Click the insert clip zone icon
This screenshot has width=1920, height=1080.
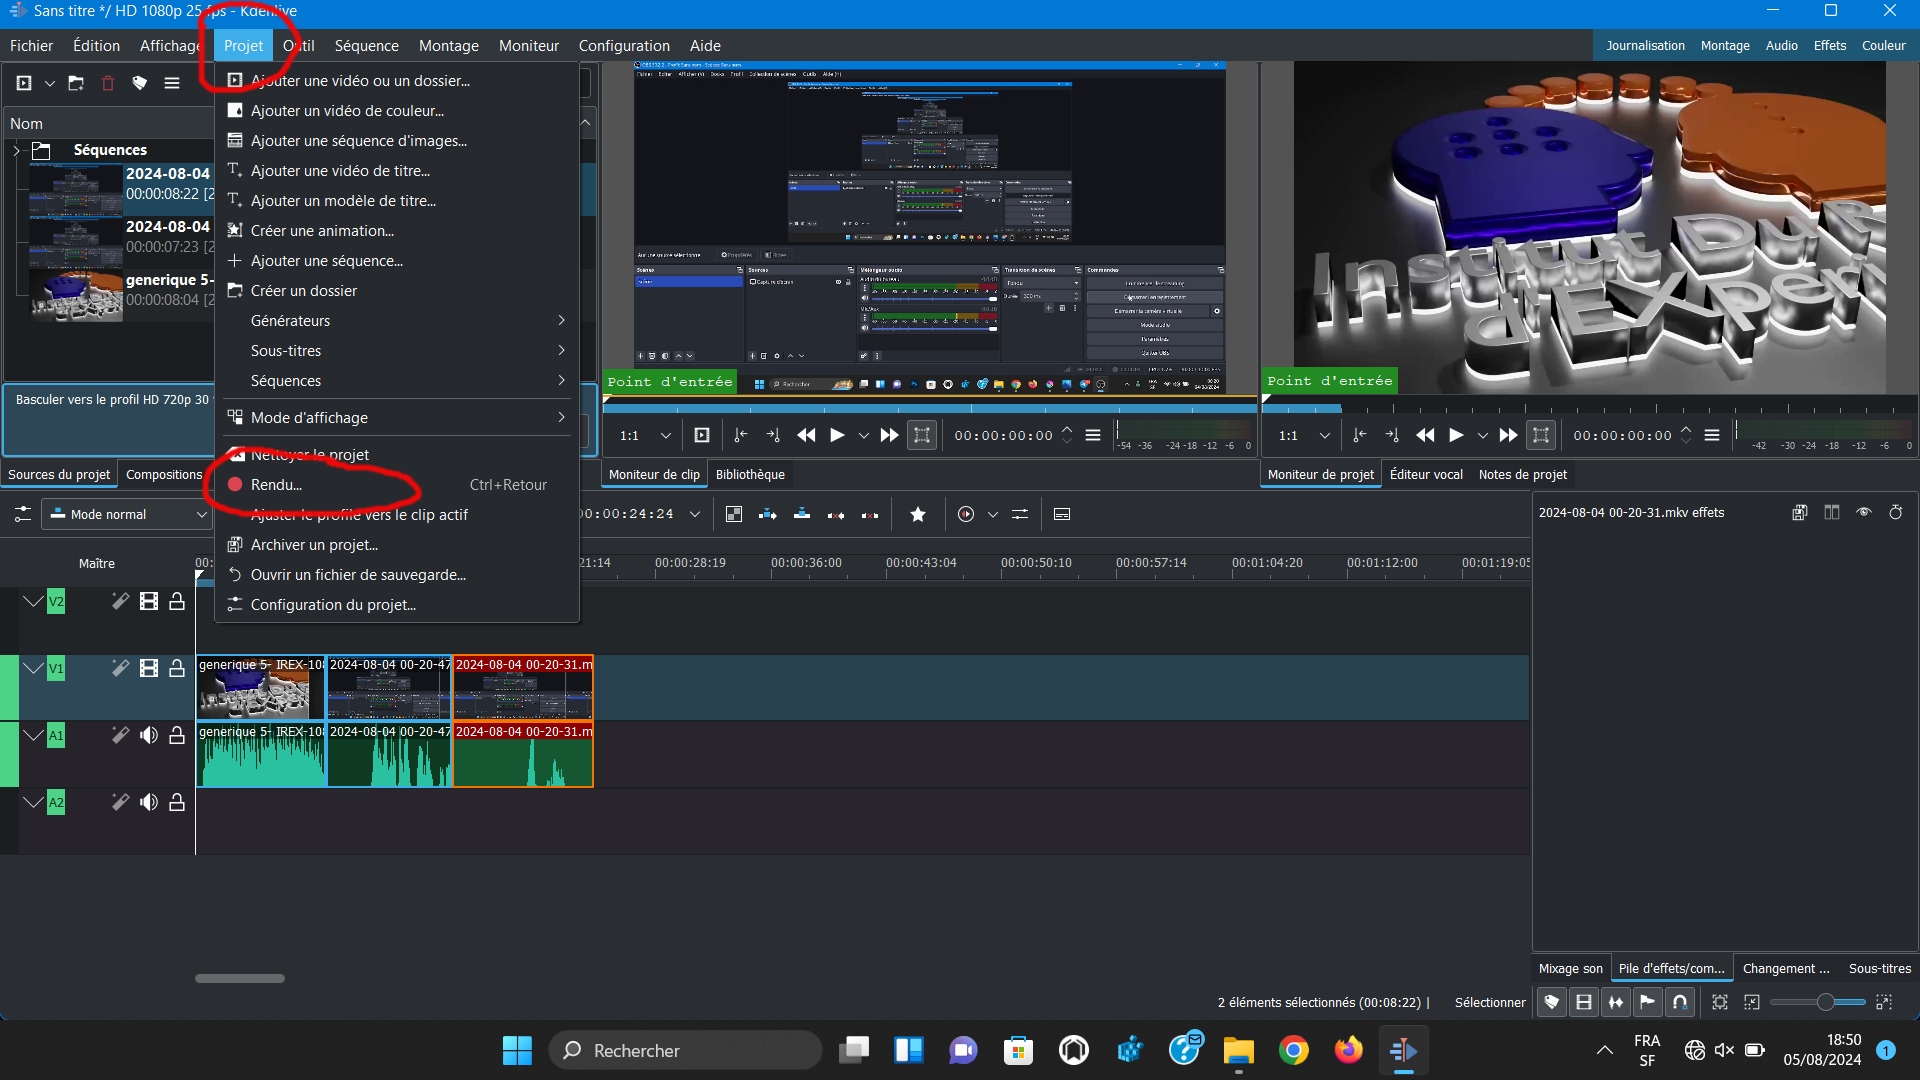point(768,514)
